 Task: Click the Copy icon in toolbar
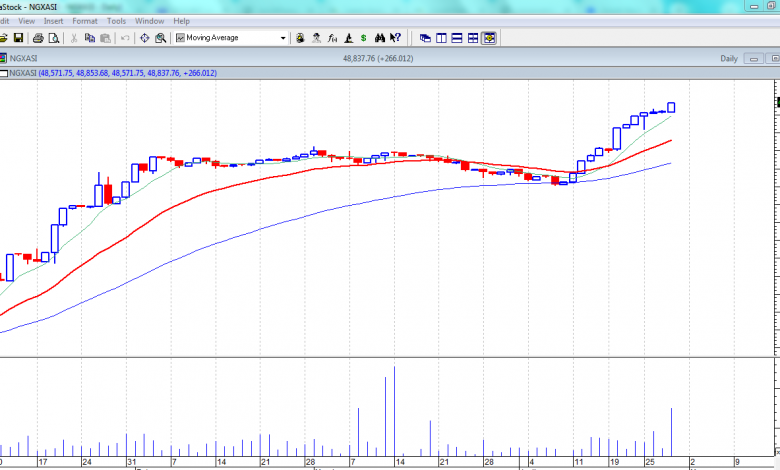point(90,38)
